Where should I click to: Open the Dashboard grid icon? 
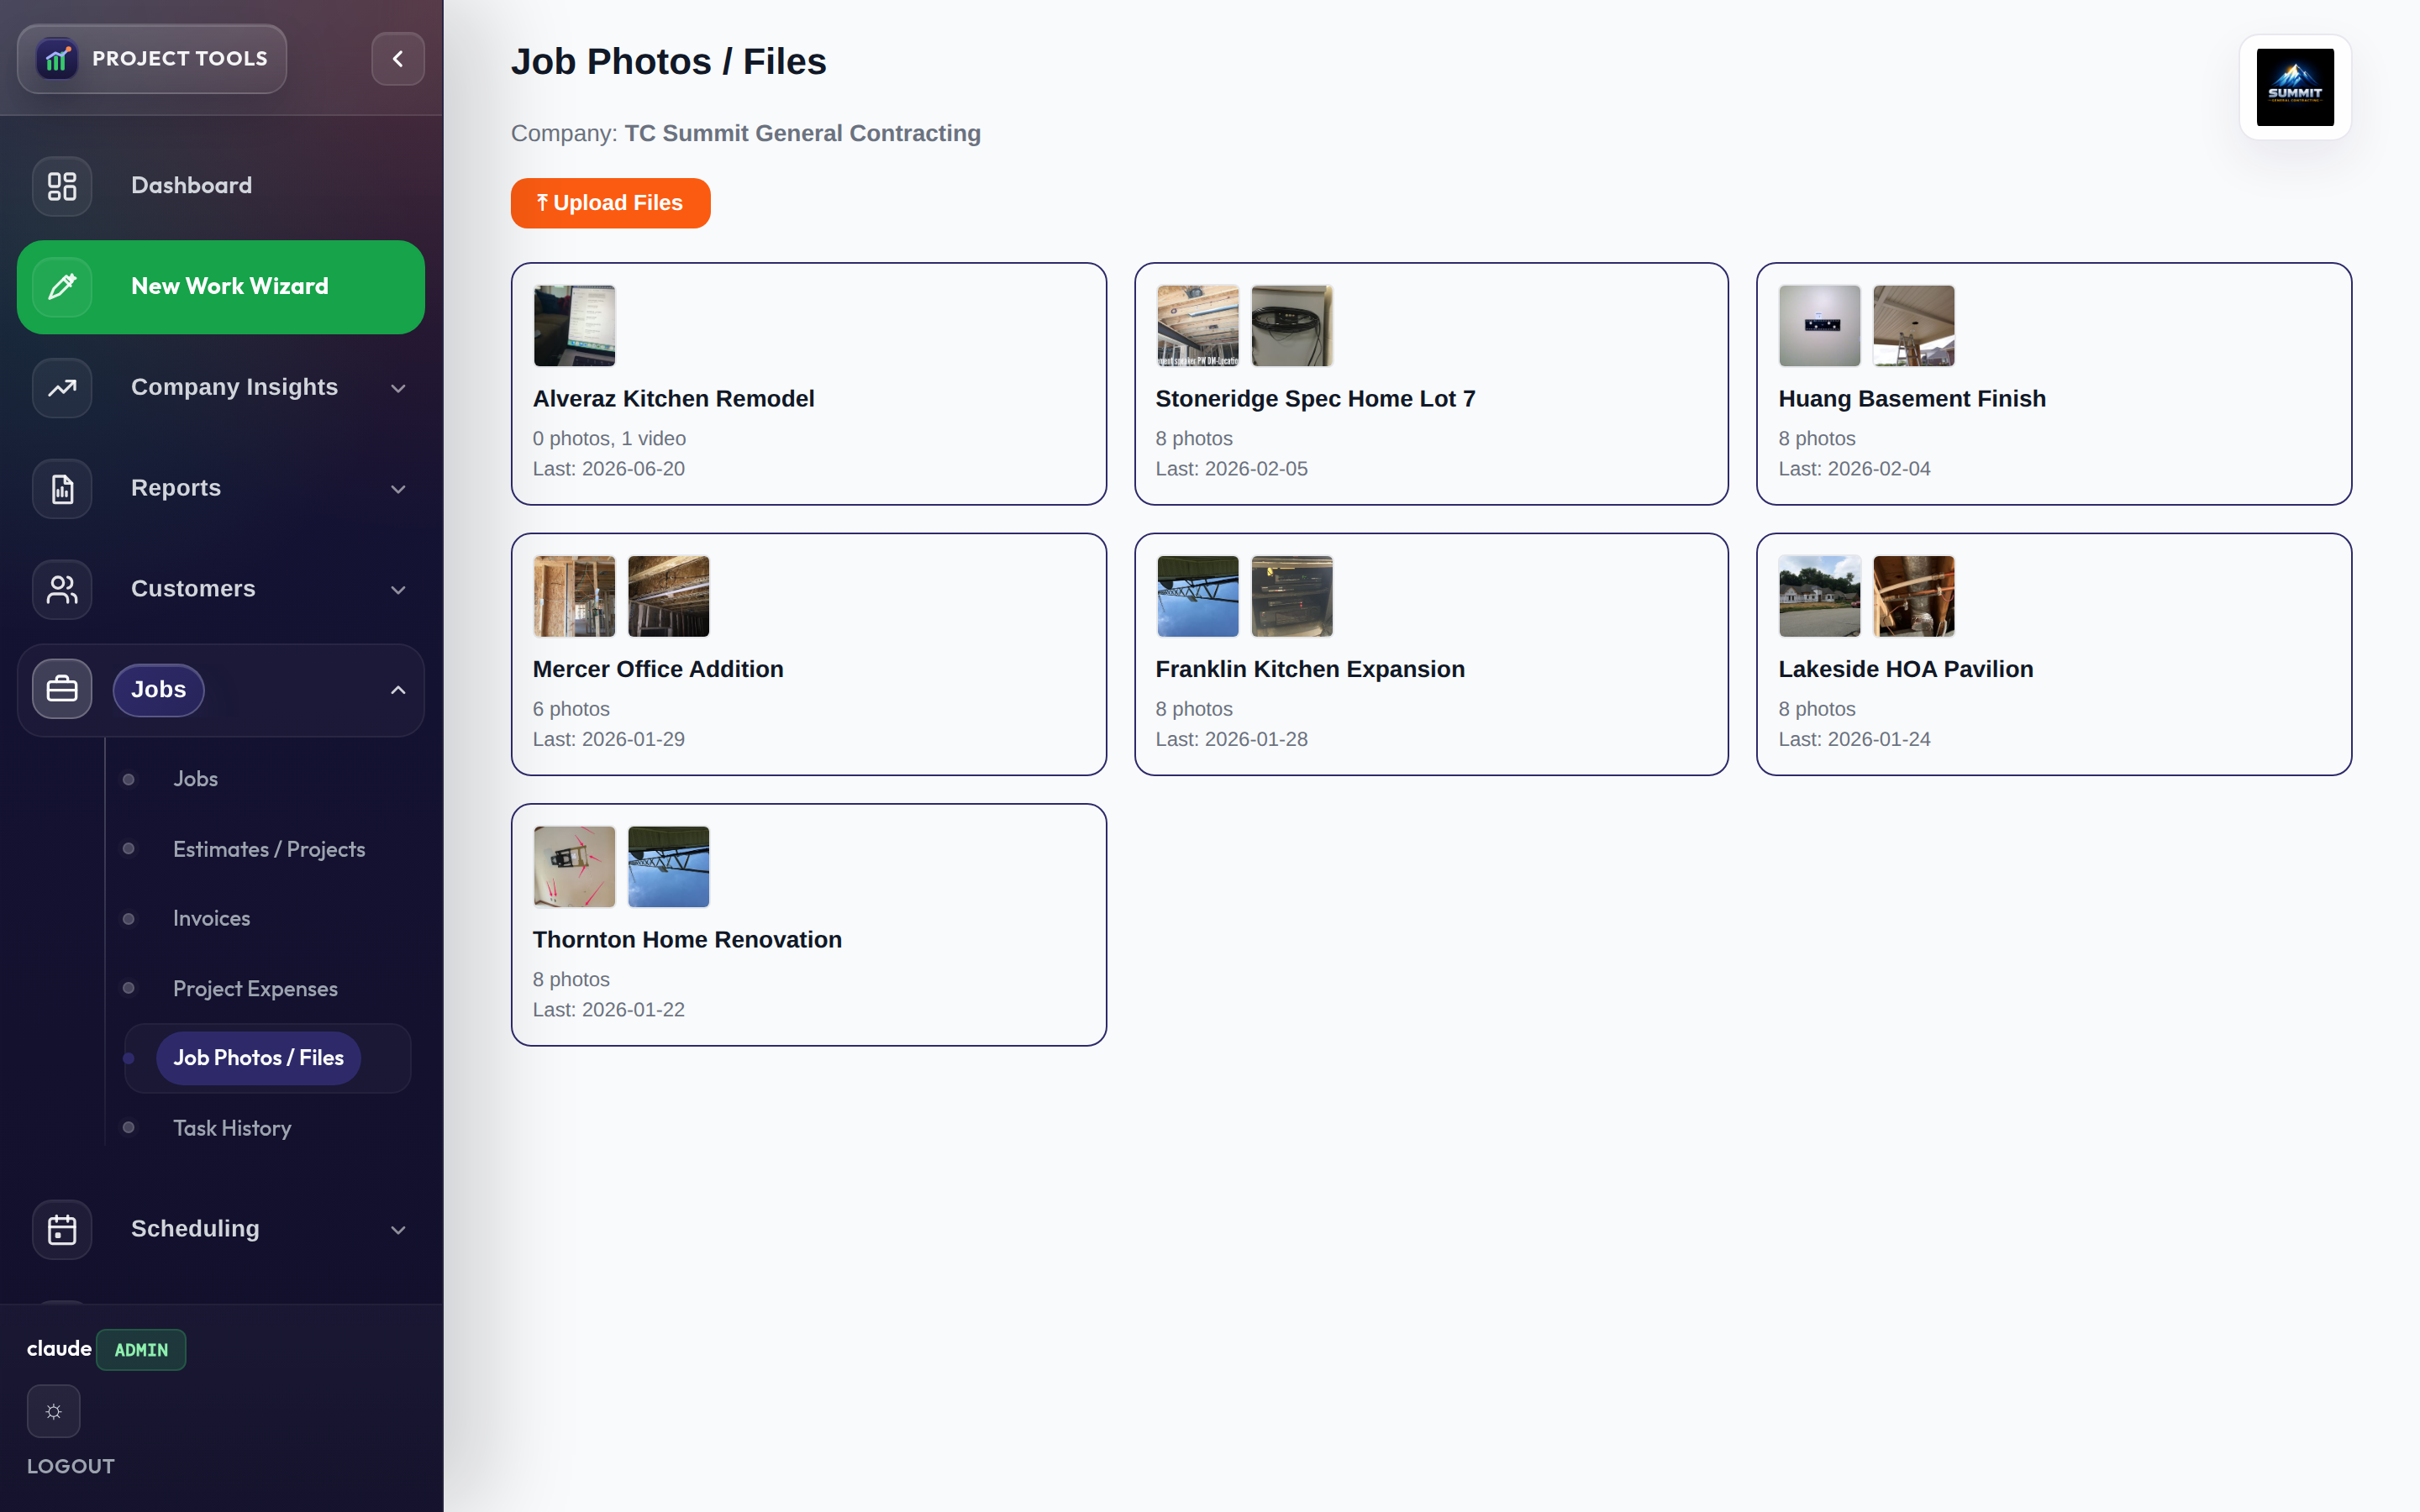pyautogui.click(x=62, y=186)
